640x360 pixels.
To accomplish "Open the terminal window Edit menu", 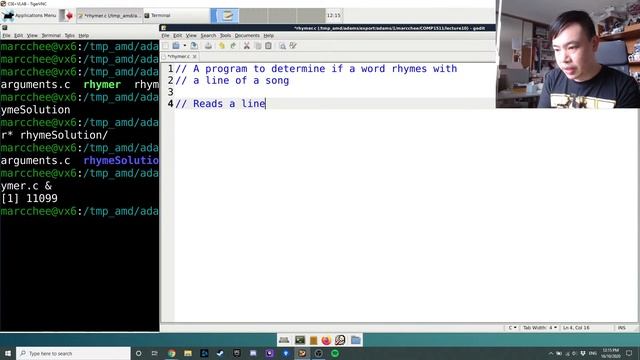I will coord(19,36).
